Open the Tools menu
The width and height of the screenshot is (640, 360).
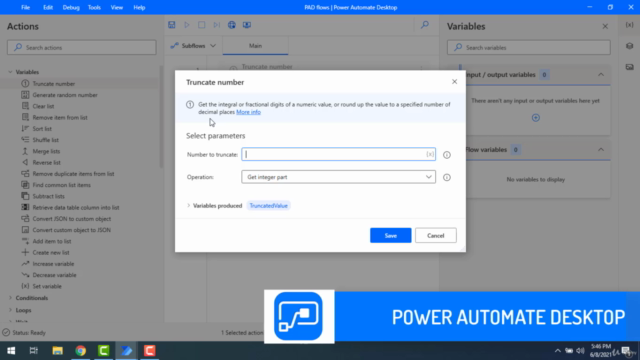(94, 7)
